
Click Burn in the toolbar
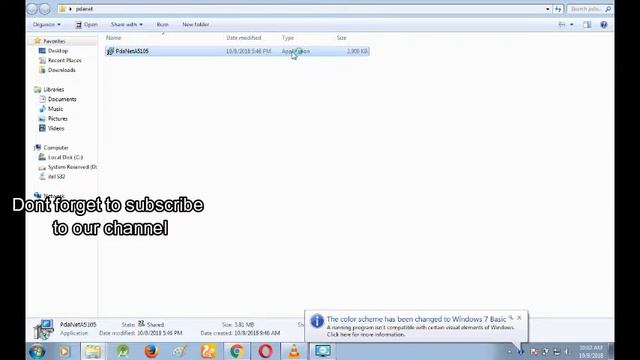(x=162, y=24)
